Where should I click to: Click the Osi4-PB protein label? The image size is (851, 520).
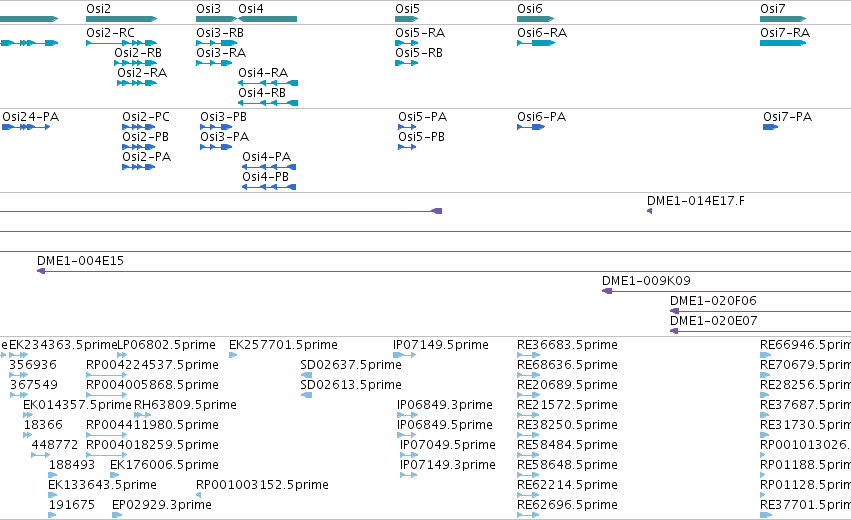pos(265,177)
